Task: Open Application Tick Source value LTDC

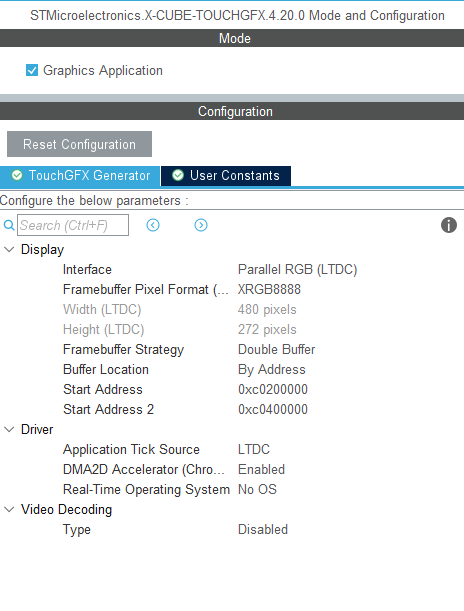Action: (x=254, y=449)
